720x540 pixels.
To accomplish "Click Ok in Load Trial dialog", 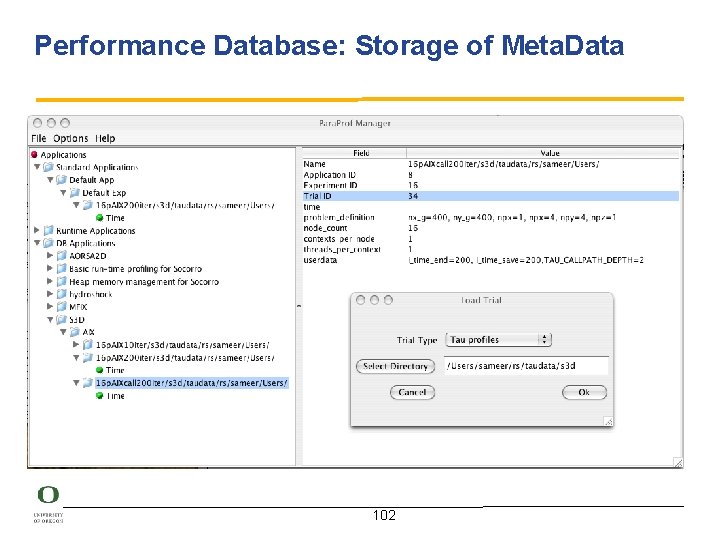I will pyautogui.click(x=584, y=392).
